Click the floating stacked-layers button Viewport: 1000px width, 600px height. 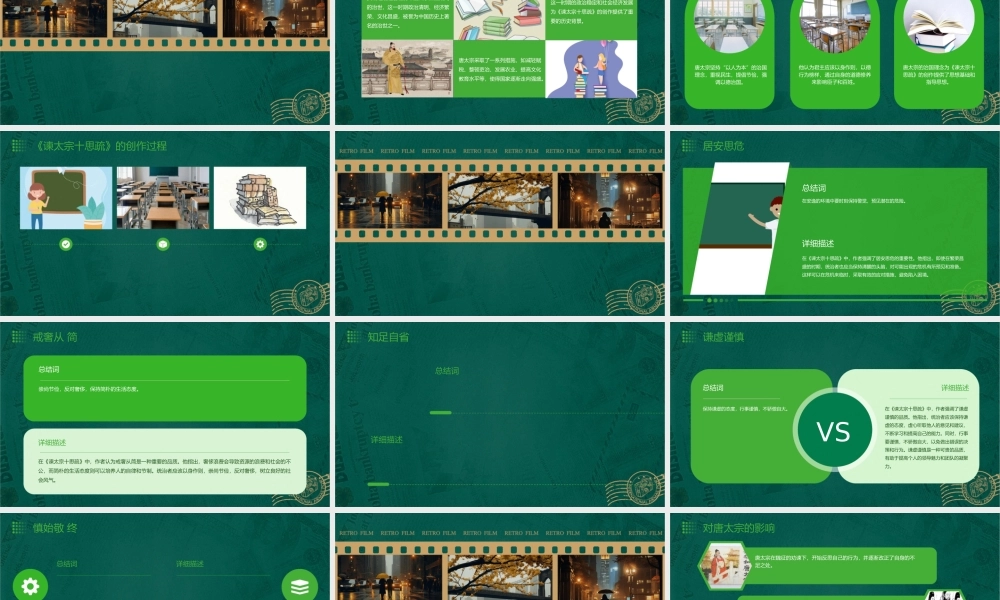(300, 585)
